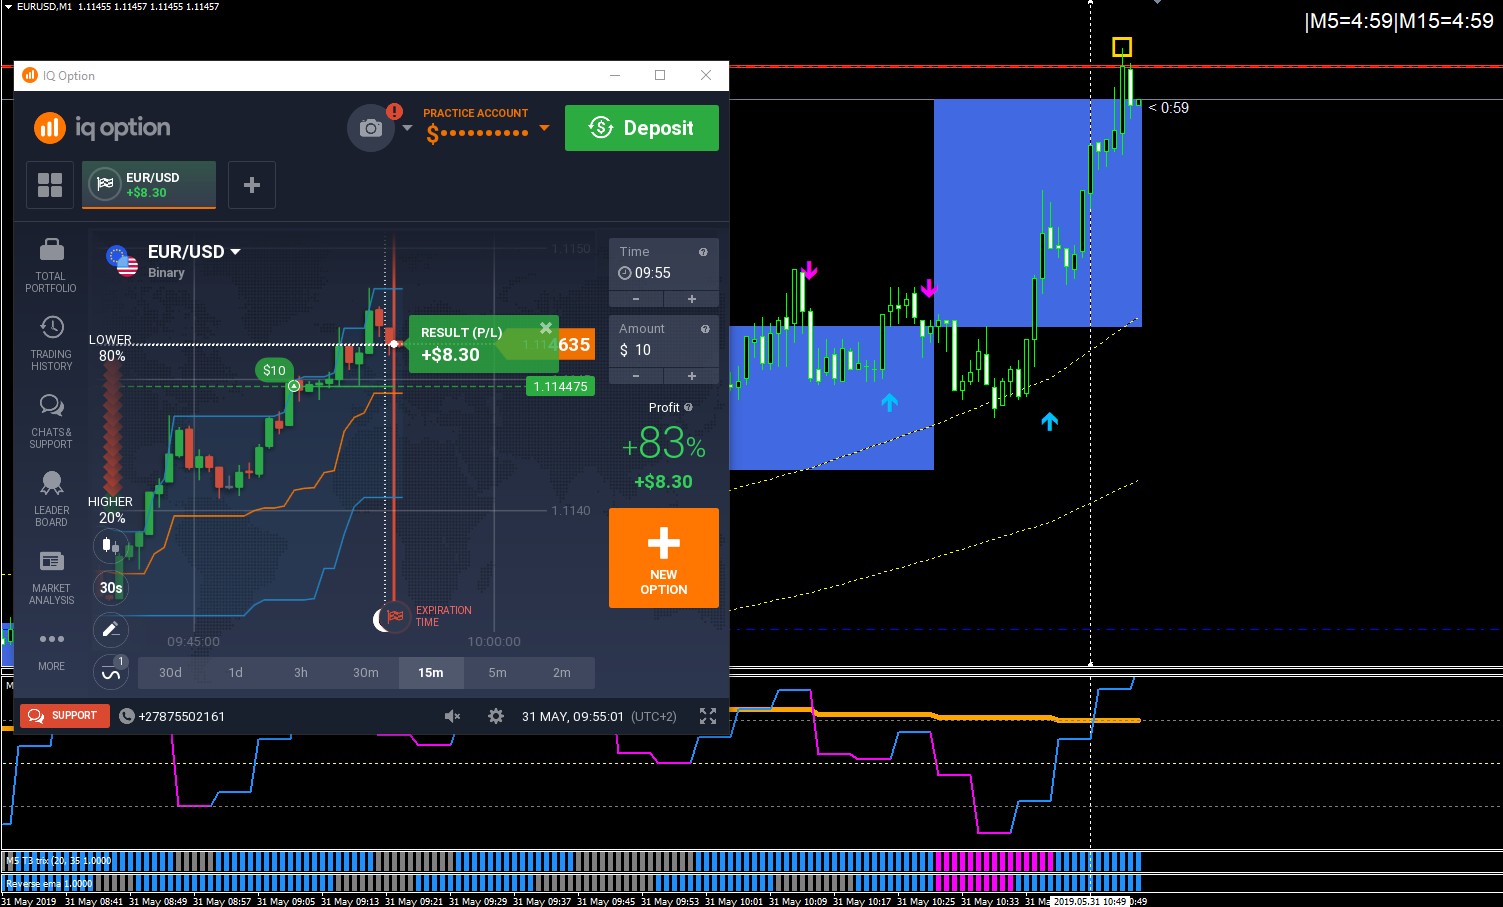This screenshot has height=907, width=1503.
Task: Increase trade amount with plus
Action: point(691,376)
